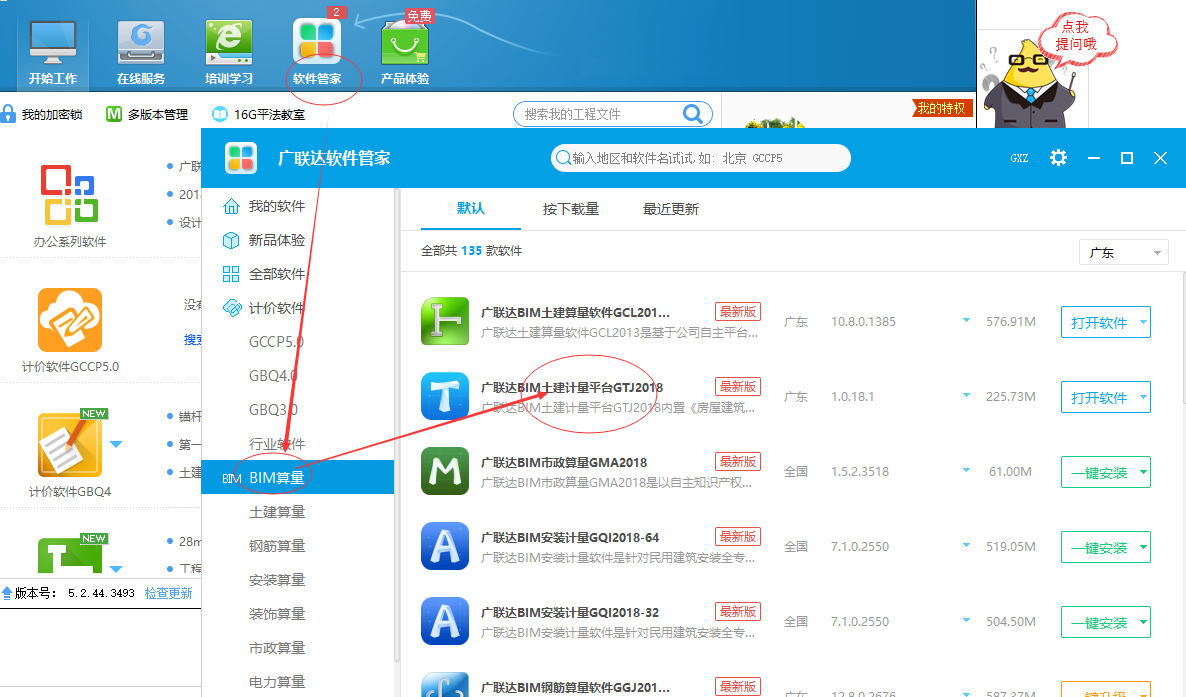Click the search magnifier in 搜索我的工程文件
1186x697 pixels.
coord(692,114)
